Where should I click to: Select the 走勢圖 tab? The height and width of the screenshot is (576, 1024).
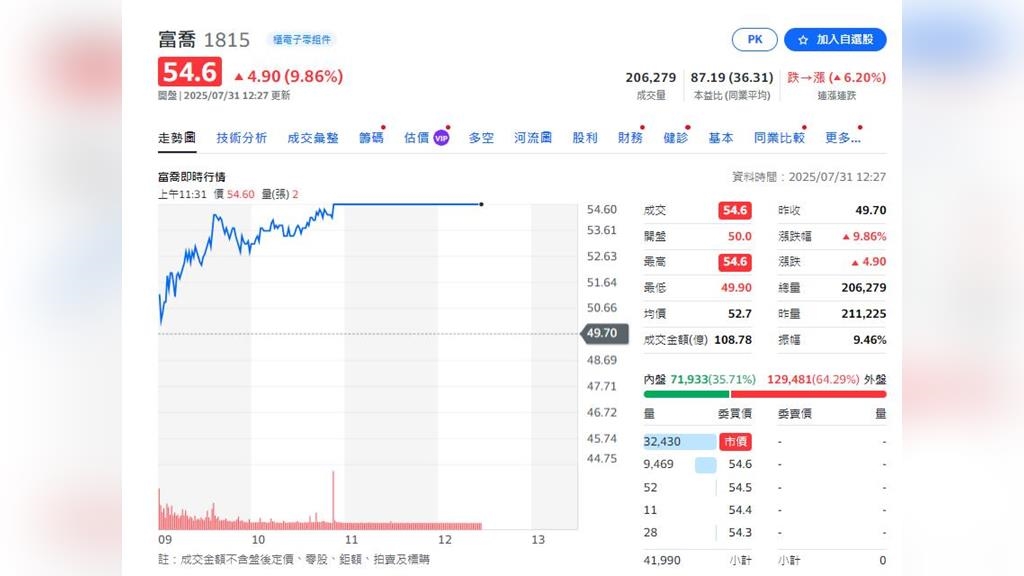pyautogui.click(x=177, y=138)
